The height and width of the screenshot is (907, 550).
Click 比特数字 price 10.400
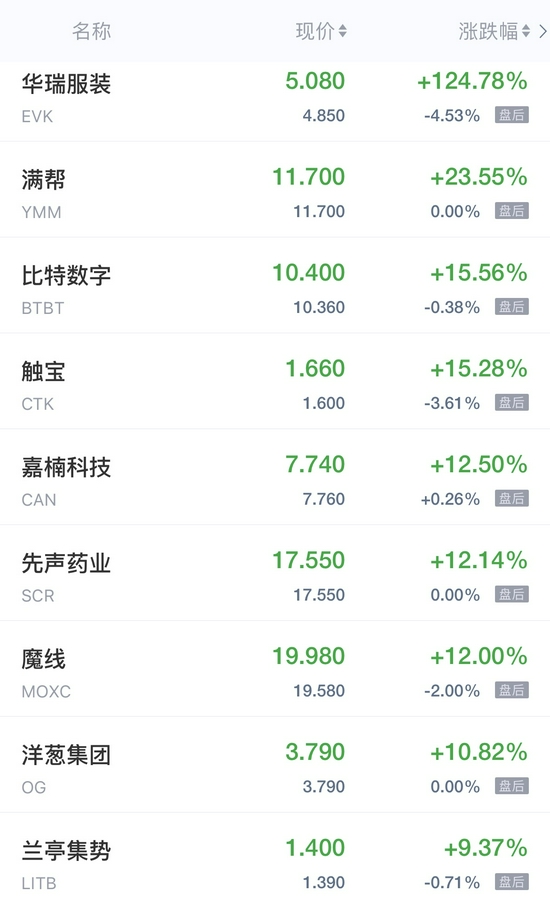tap(309, 272)
